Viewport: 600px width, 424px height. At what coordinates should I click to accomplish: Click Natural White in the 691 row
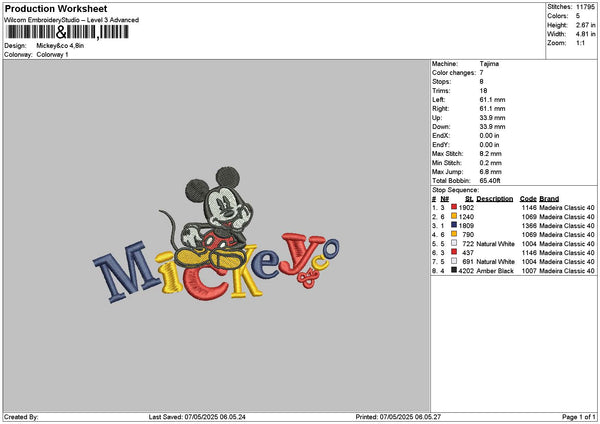point(496,262)
